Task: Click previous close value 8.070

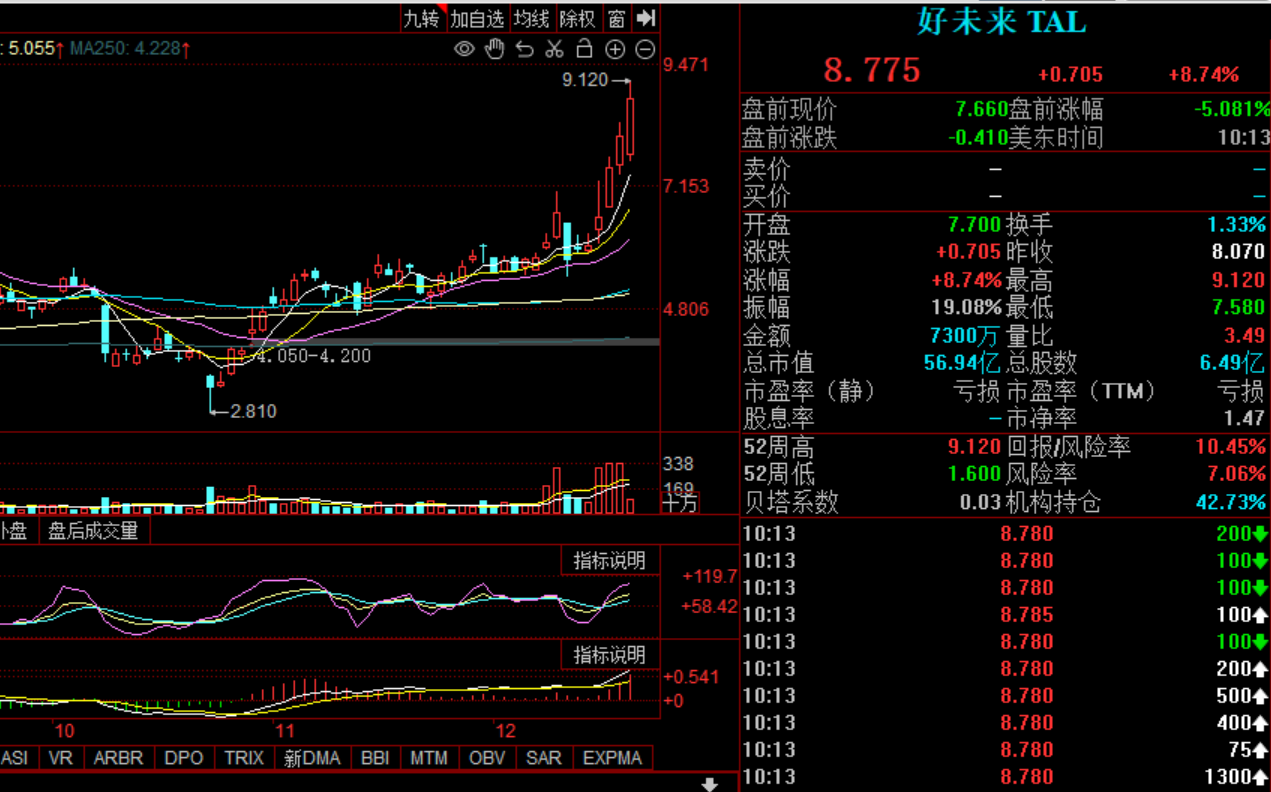Action: (x=1239, y=252)
